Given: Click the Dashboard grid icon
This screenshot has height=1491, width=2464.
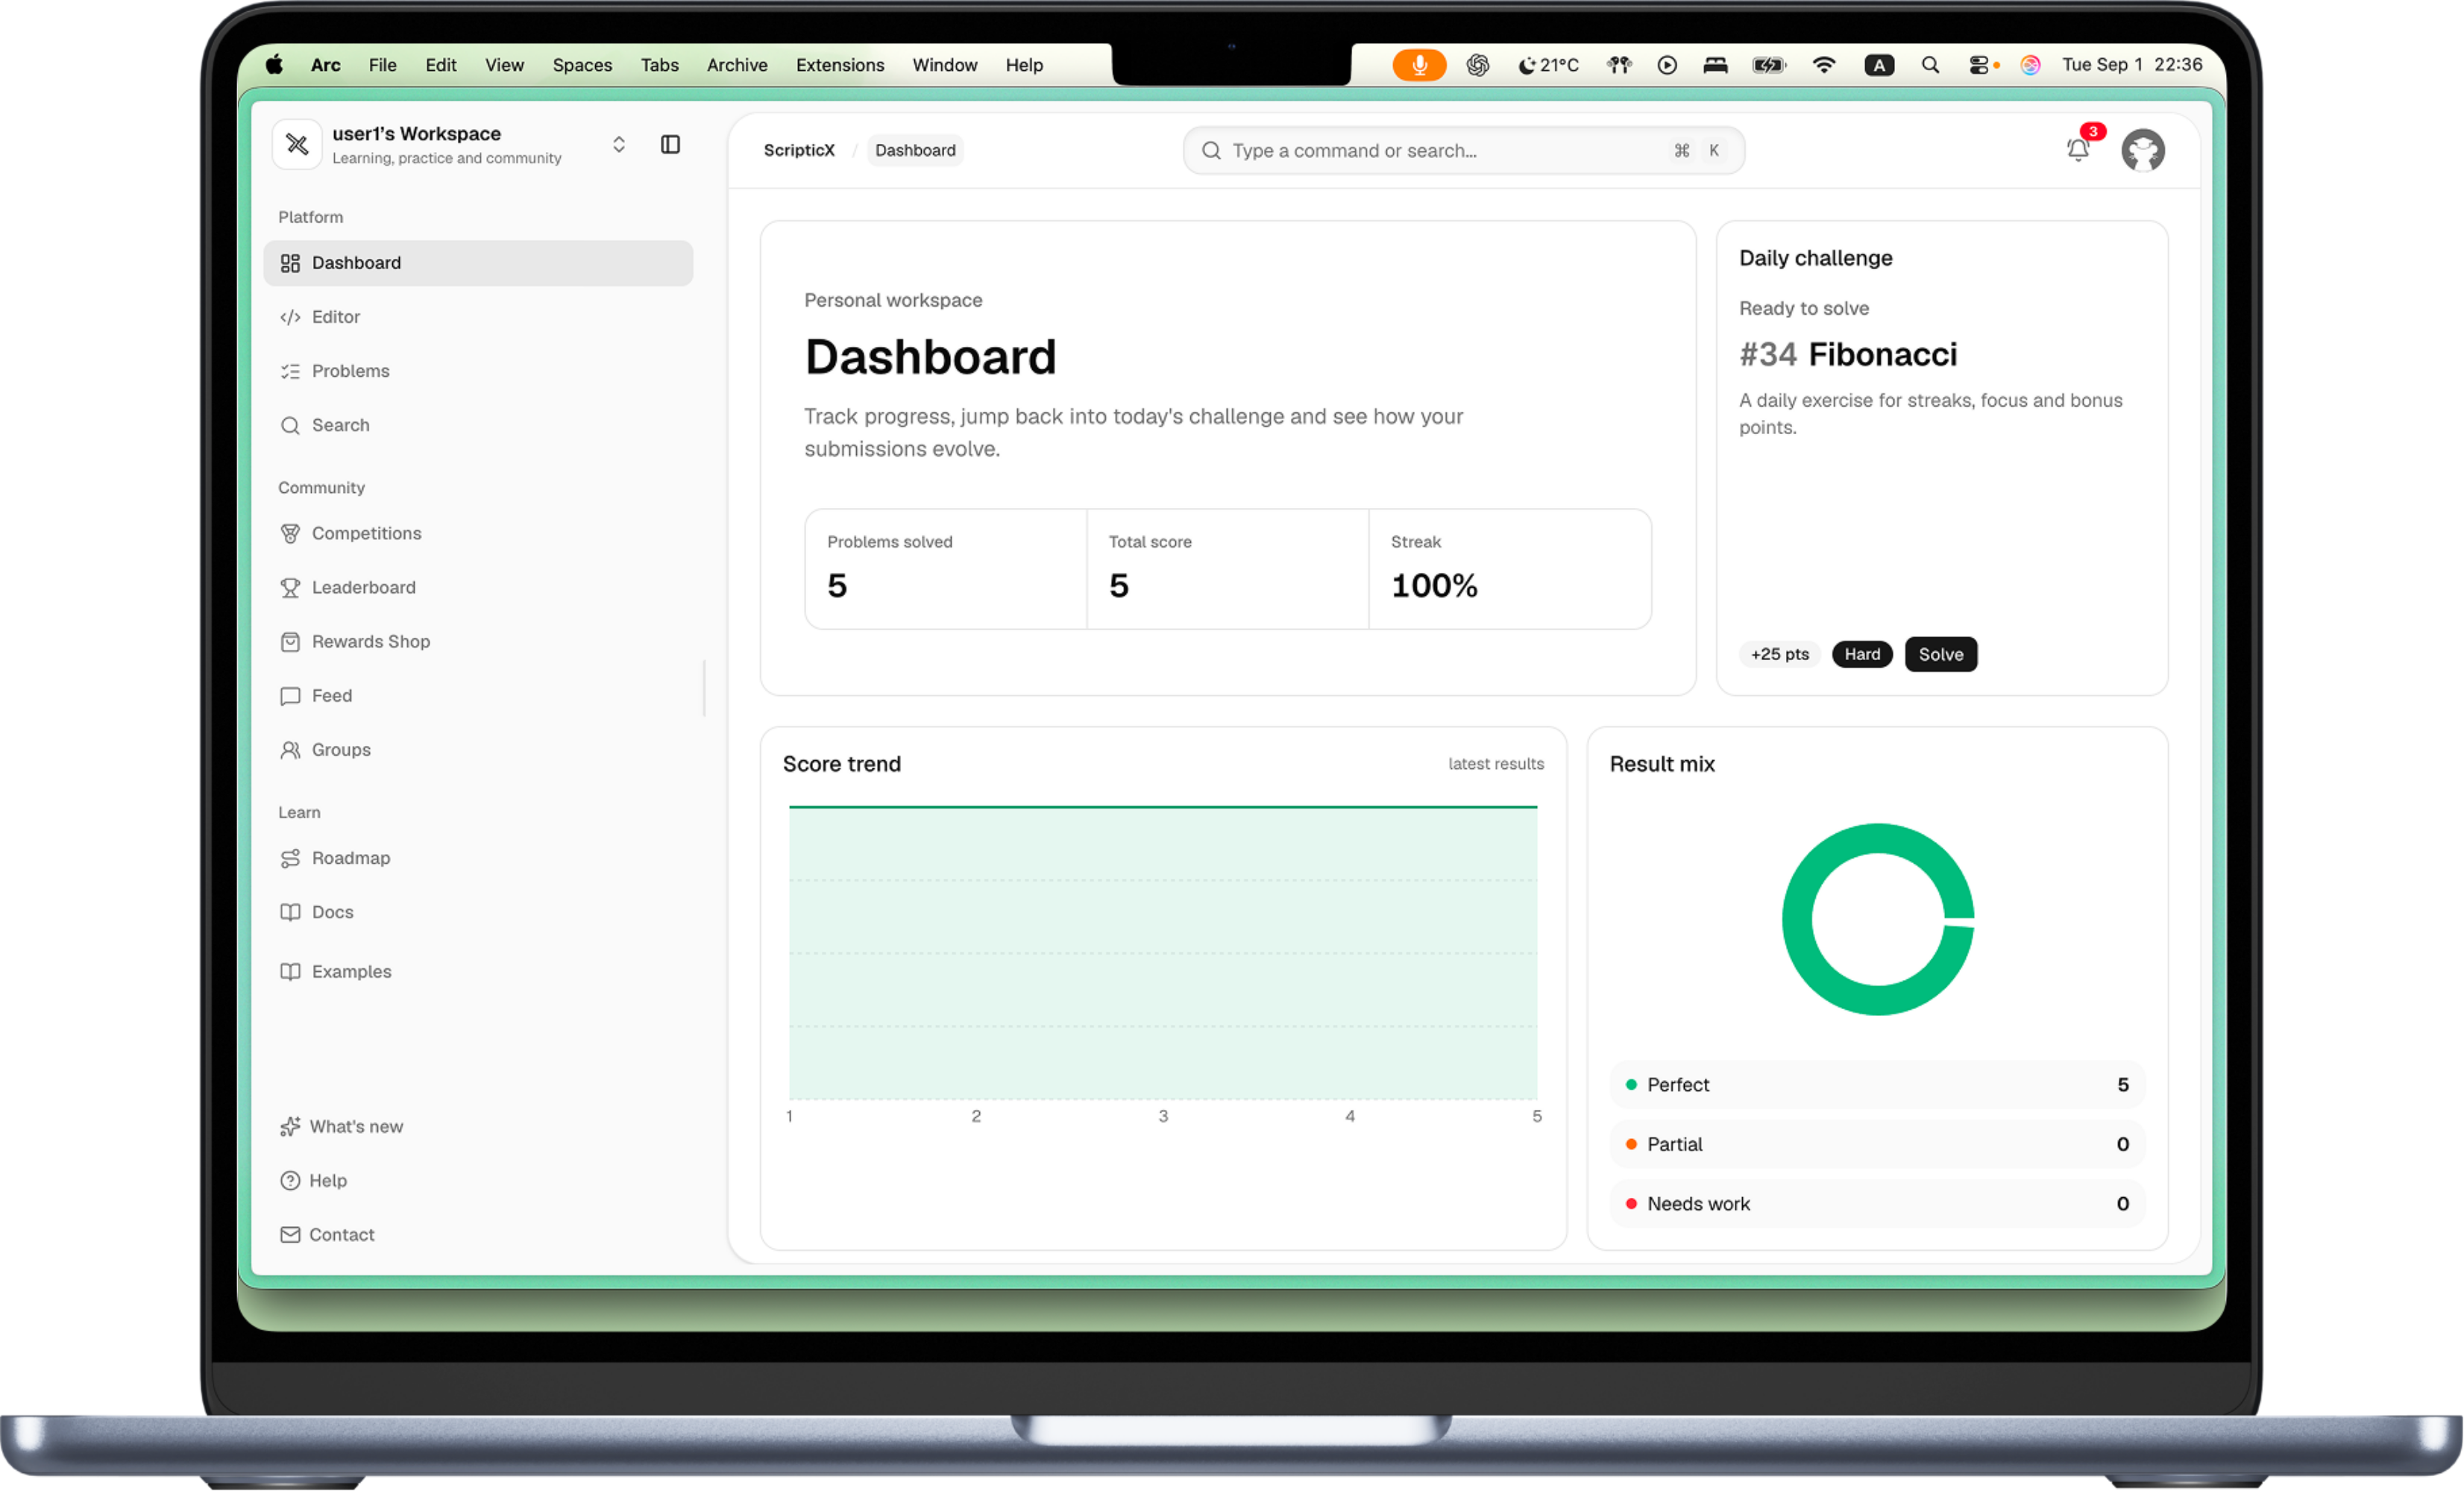Looking at the screenshot, I should click(290, 263).
